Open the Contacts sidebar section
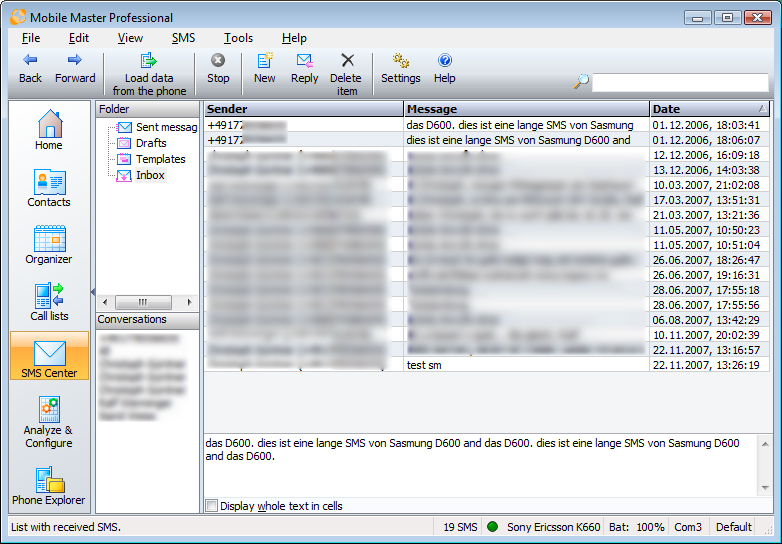Screen dimensions: 782x544 [x=49, y=188]
